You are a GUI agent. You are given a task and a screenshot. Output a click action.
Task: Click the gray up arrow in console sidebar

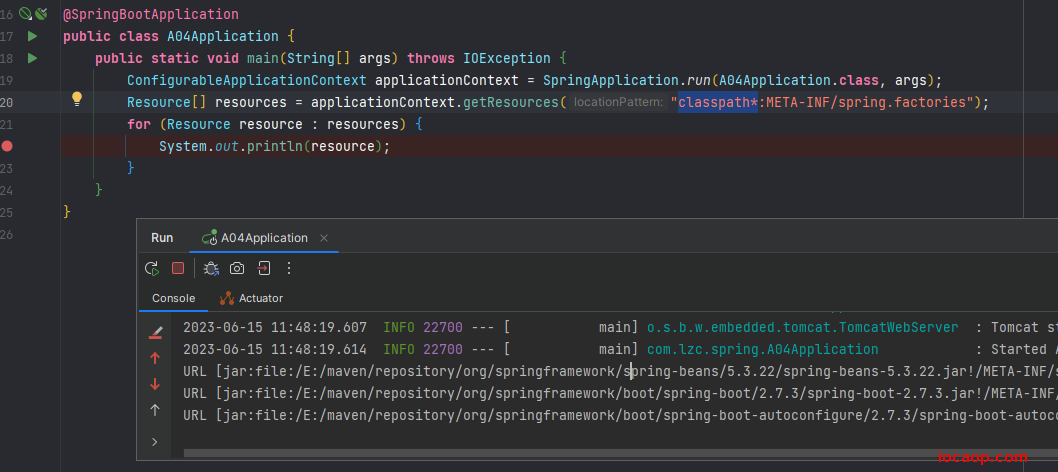pos(155,410)
